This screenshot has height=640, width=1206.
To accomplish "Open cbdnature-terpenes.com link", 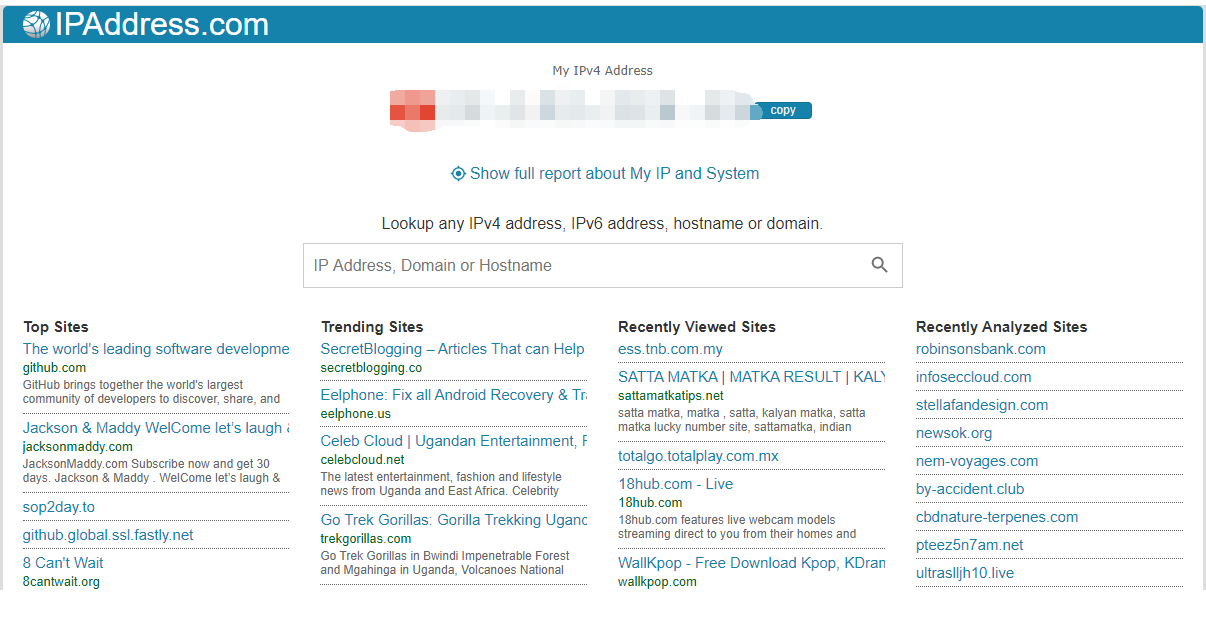I will pos(997,517).
